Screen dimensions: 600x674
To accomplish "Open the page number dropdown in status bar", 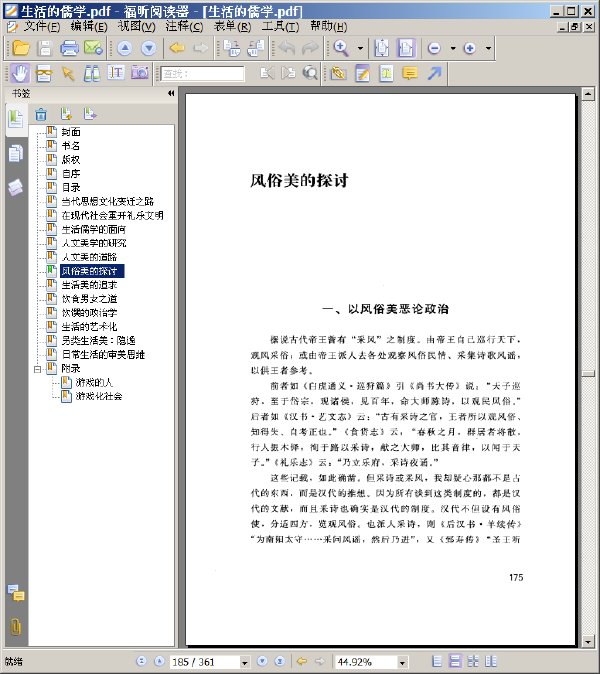I will [245, 662].
